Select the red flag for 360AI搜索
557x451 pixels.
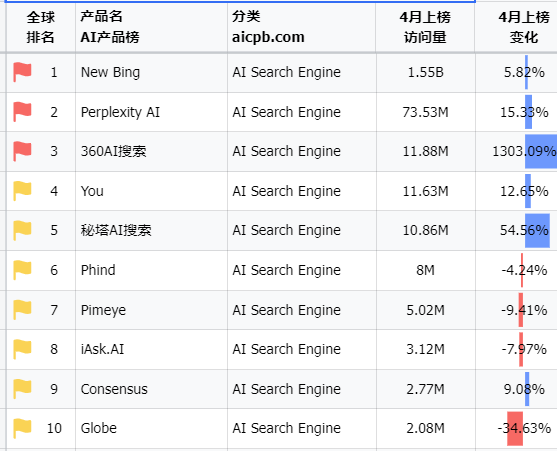tap(22, 151)
